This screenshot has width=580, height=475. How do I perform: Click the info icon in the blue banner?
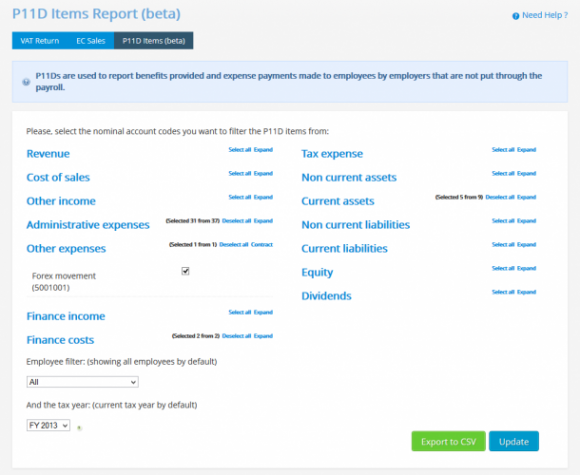click(x=26, y=82)
